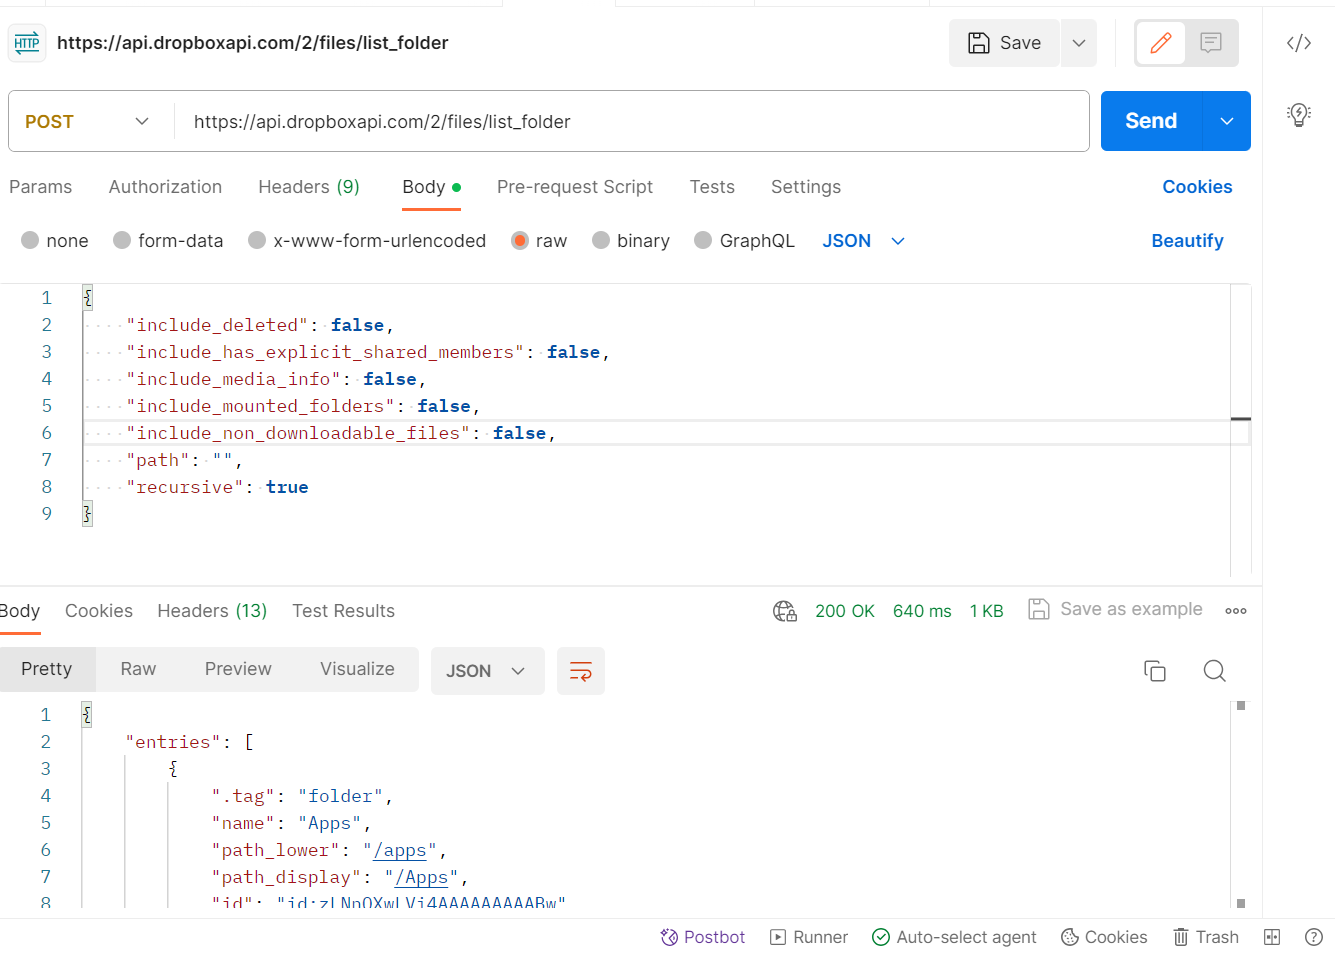Image resolution: width=1335 pixels, height=955 pixels.
Task: Open the code snippet panel icon
Action: 1299,43
